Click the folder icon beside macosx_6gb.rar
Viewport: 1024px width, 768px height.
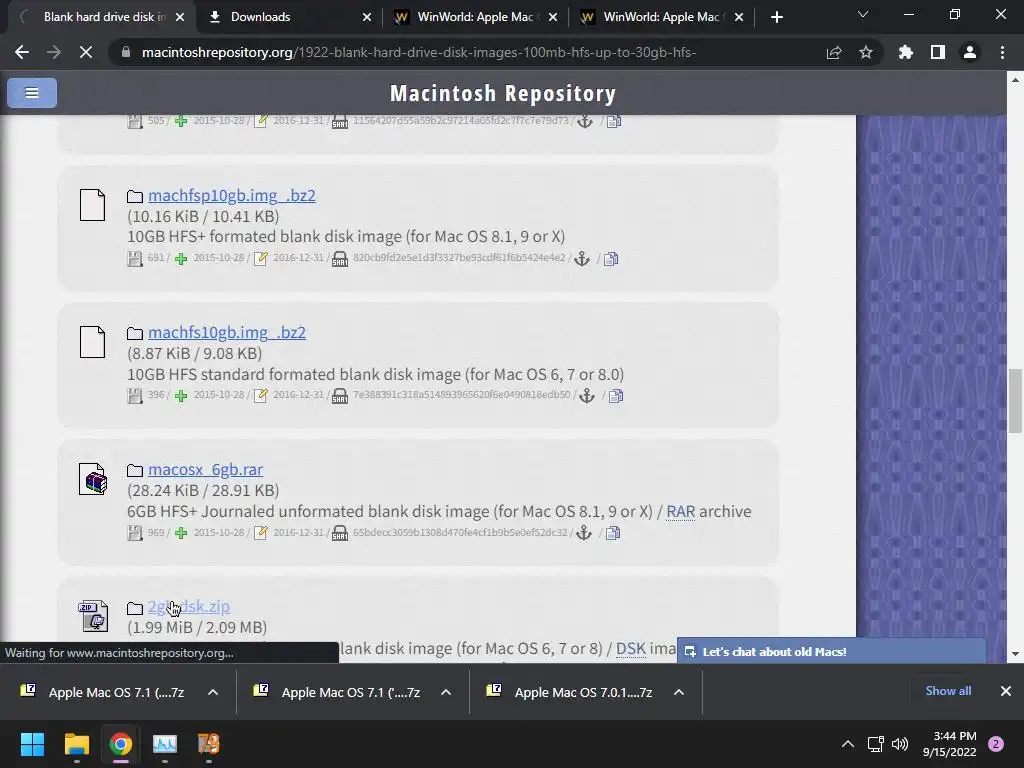tap(135, 470)
